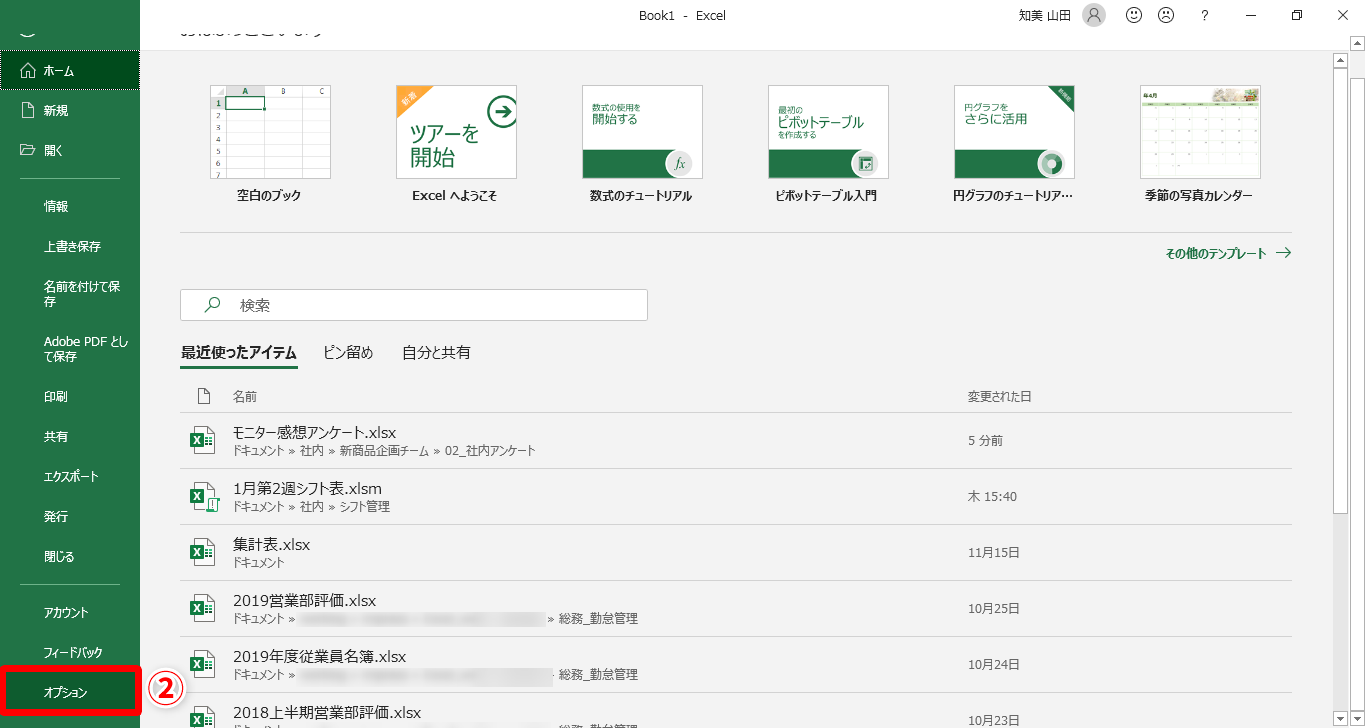Switch to 自分と共有 tab

click(436, 353)
